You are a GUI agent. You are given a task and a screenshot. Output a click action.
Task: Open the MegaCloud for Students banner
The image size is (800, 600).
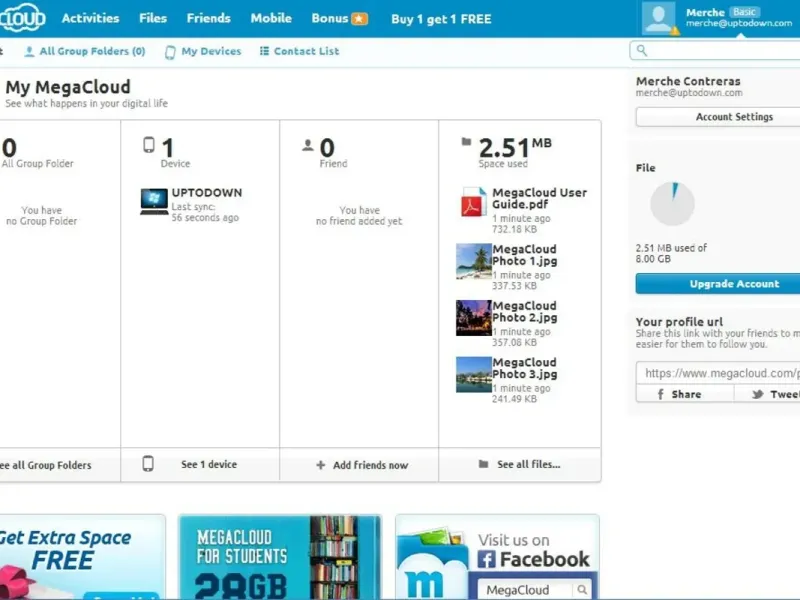280,557
